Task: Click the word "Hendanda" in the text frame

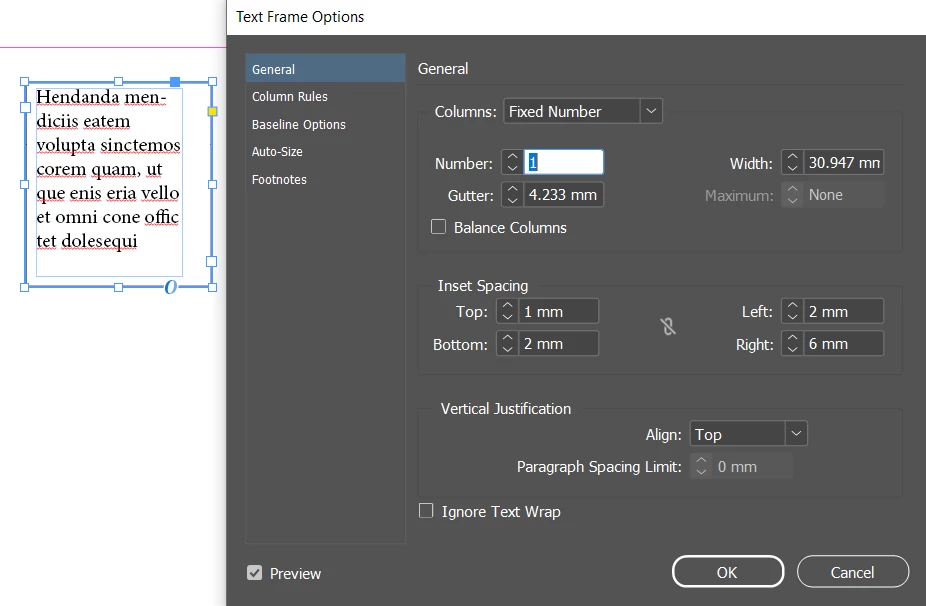Action: click(78, 97)
